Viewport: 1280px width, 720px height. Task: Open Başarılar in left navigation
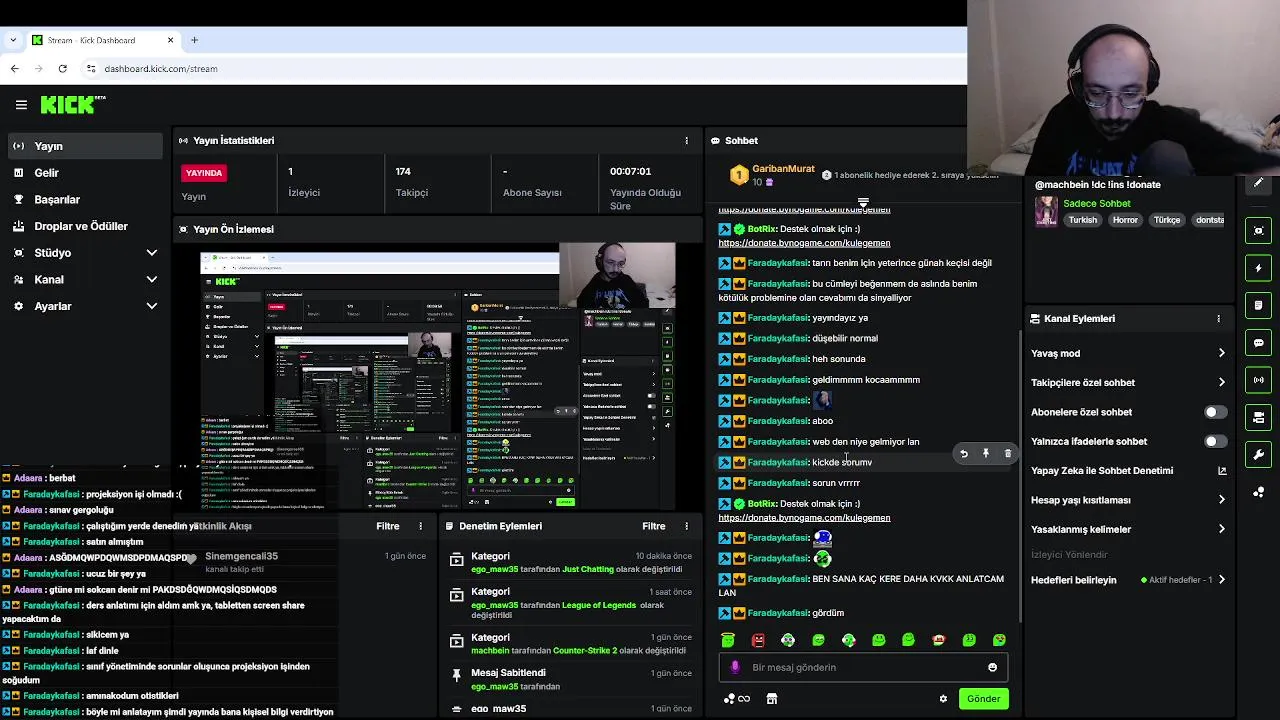pyautogui.click(x=84, y=199)
